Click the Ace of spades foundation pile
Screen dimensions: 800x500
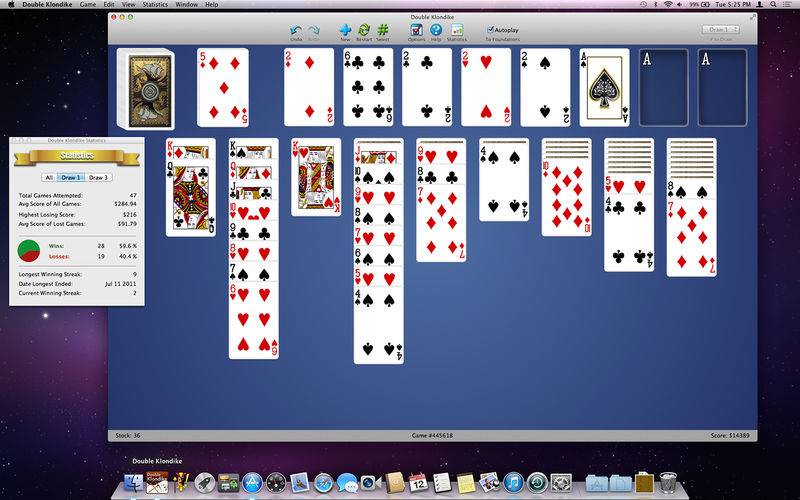tap(605, 87)
